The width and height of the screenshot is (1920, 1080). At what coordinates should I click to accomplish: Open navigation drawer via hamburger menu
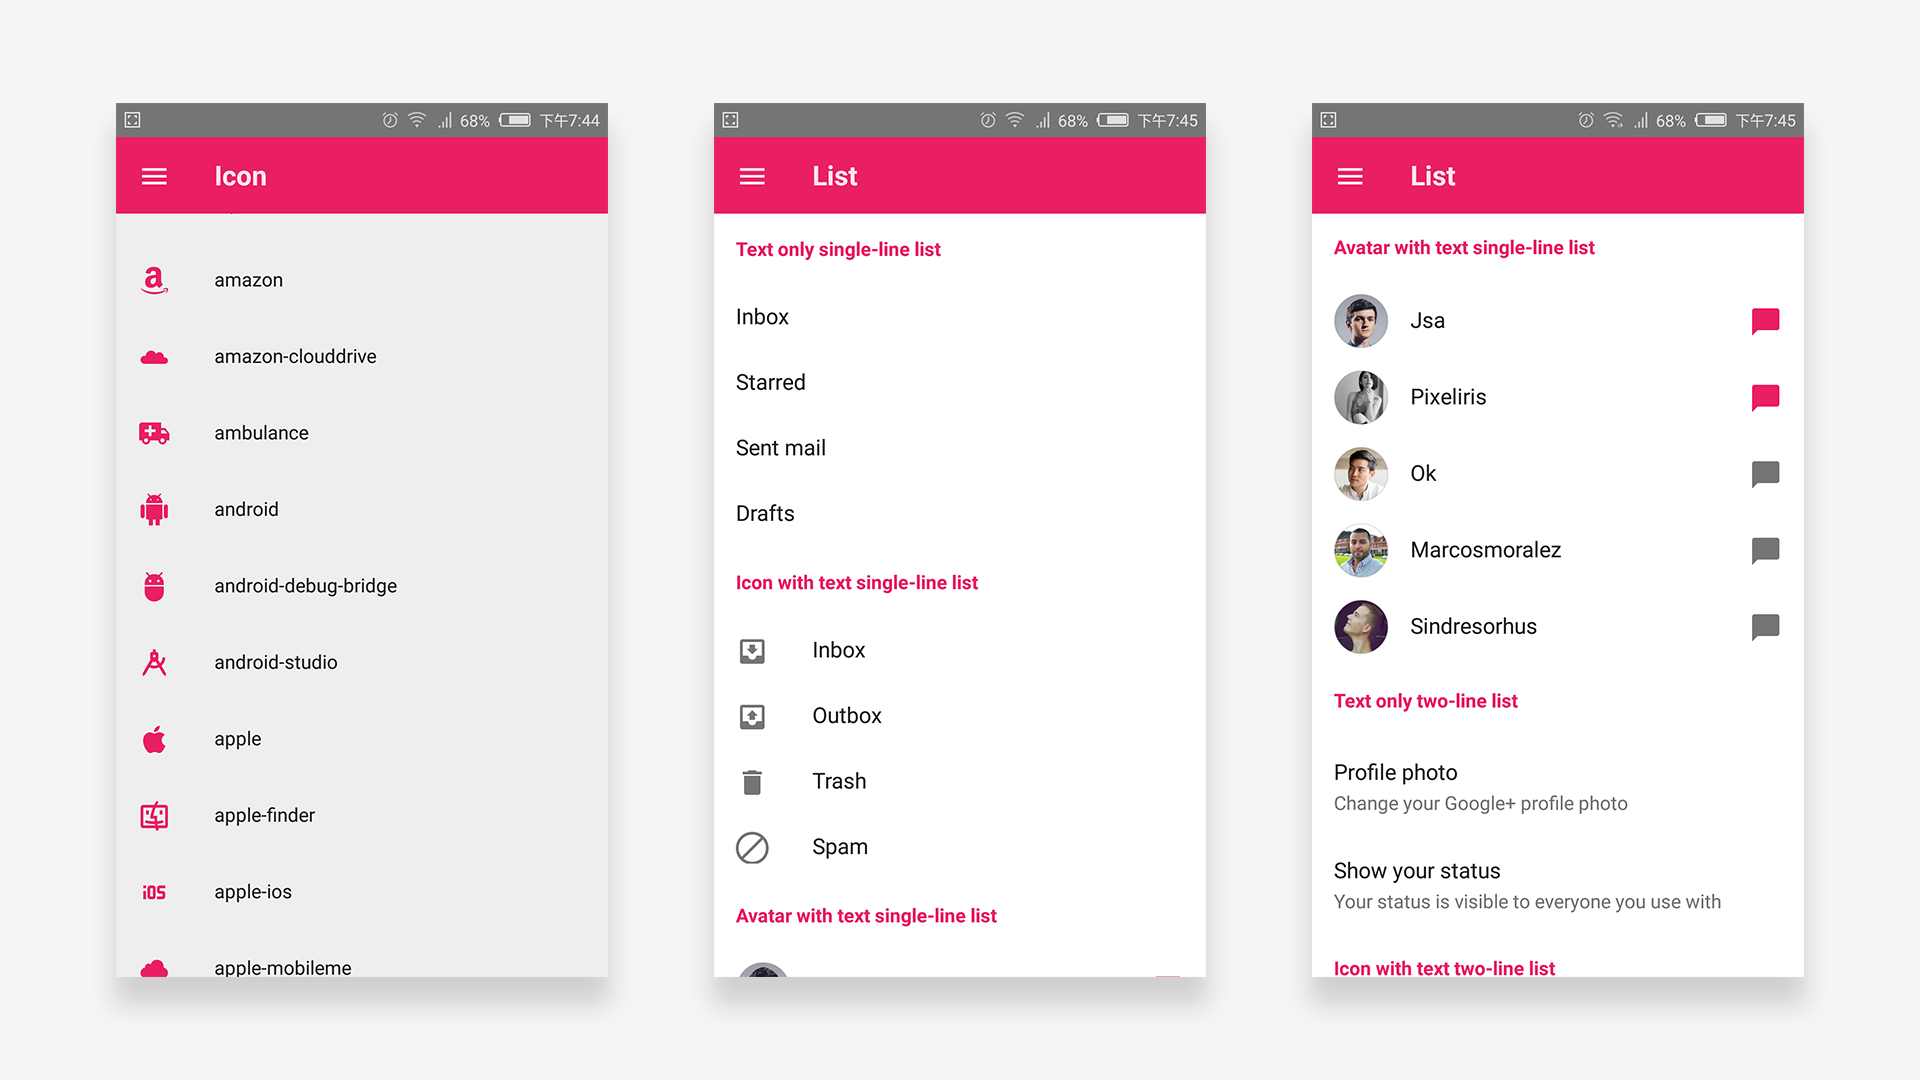(154, 175)
